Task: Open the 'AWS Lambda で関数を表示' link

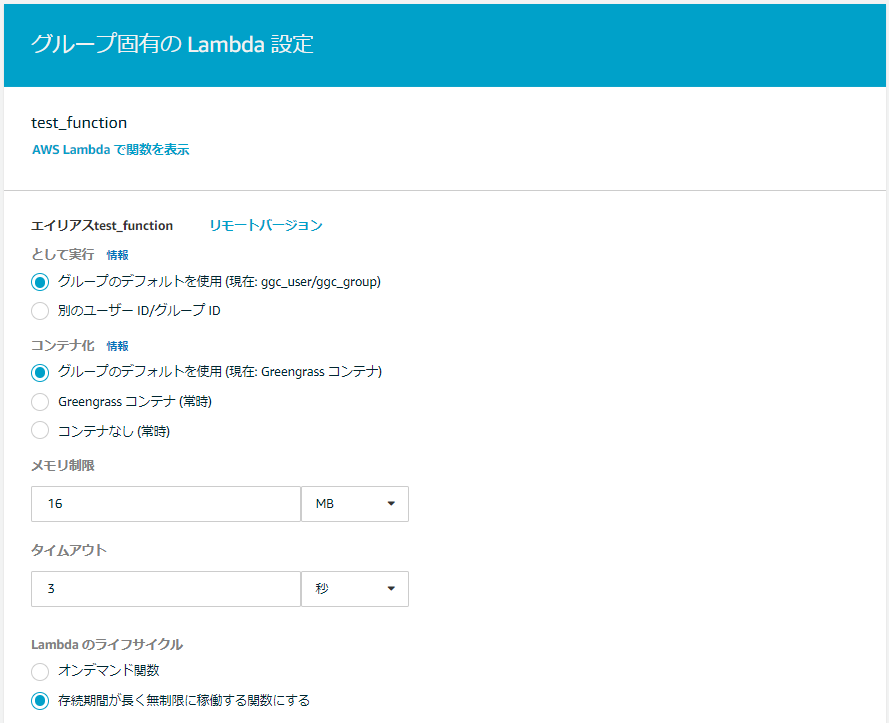Action: click(x=111, y=150)
